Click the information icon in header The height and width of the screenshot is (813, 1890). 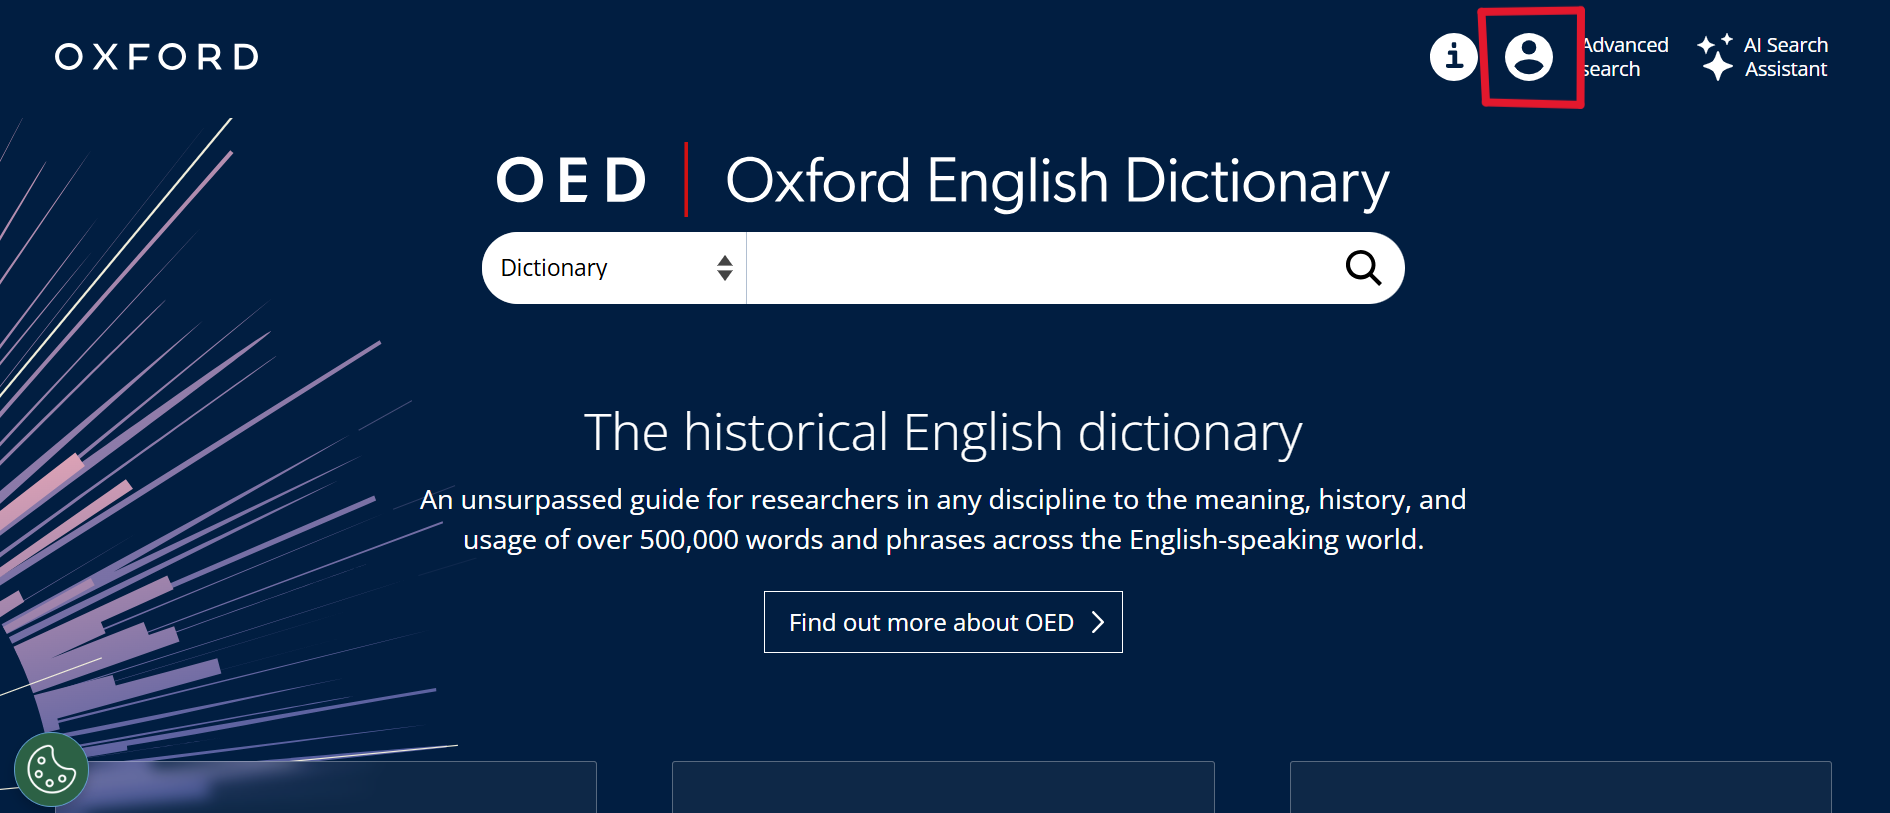coord(1453,57)
